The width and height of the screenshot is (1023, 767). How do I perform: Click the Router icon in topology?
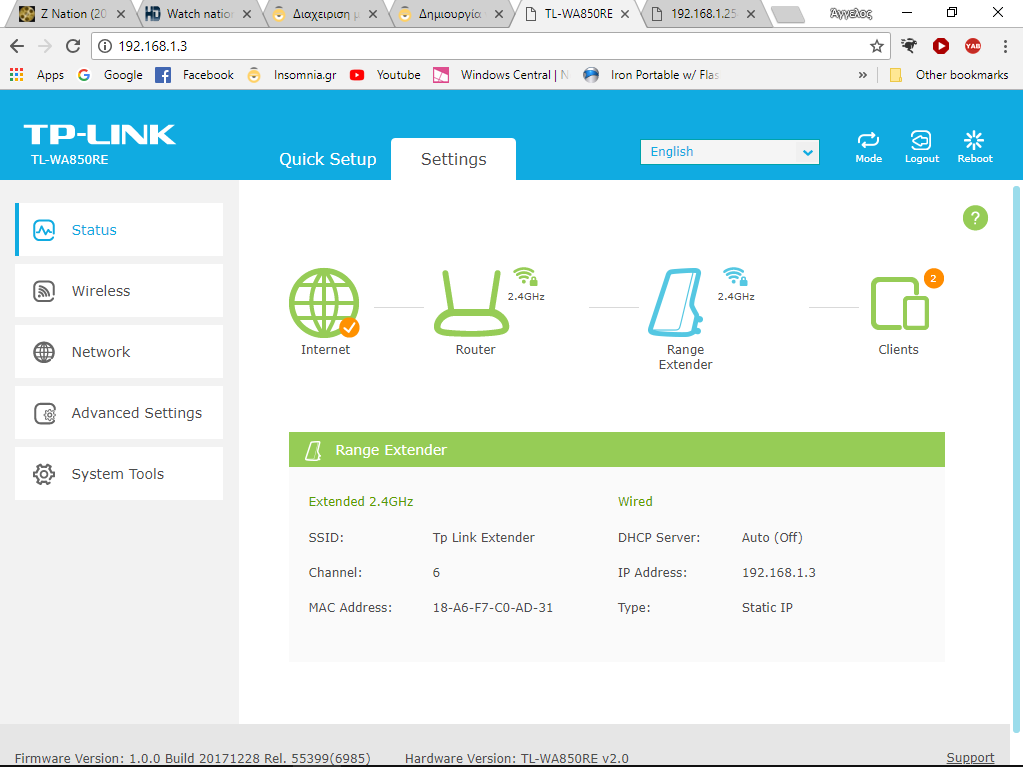(x=472, y=303)
